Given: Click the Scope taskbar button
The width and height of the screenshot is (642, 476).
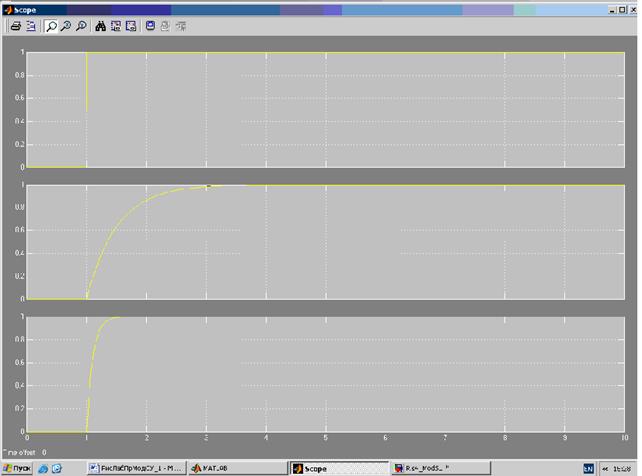Looking at the screenshot, I should [x=339, y=469].
